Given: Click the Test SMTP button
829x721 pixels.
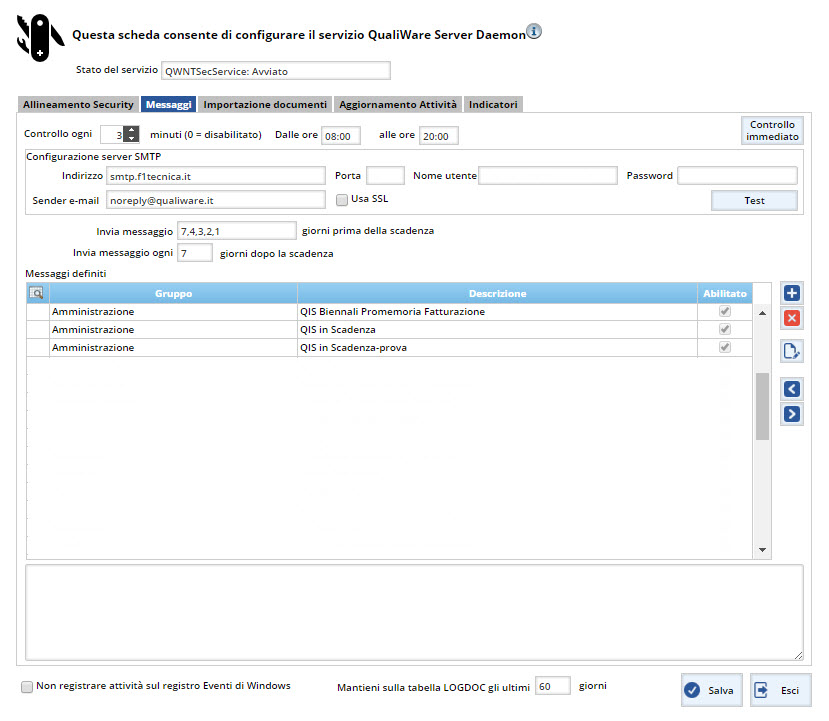Looking at the screenshot, I should tap(754, 201).
